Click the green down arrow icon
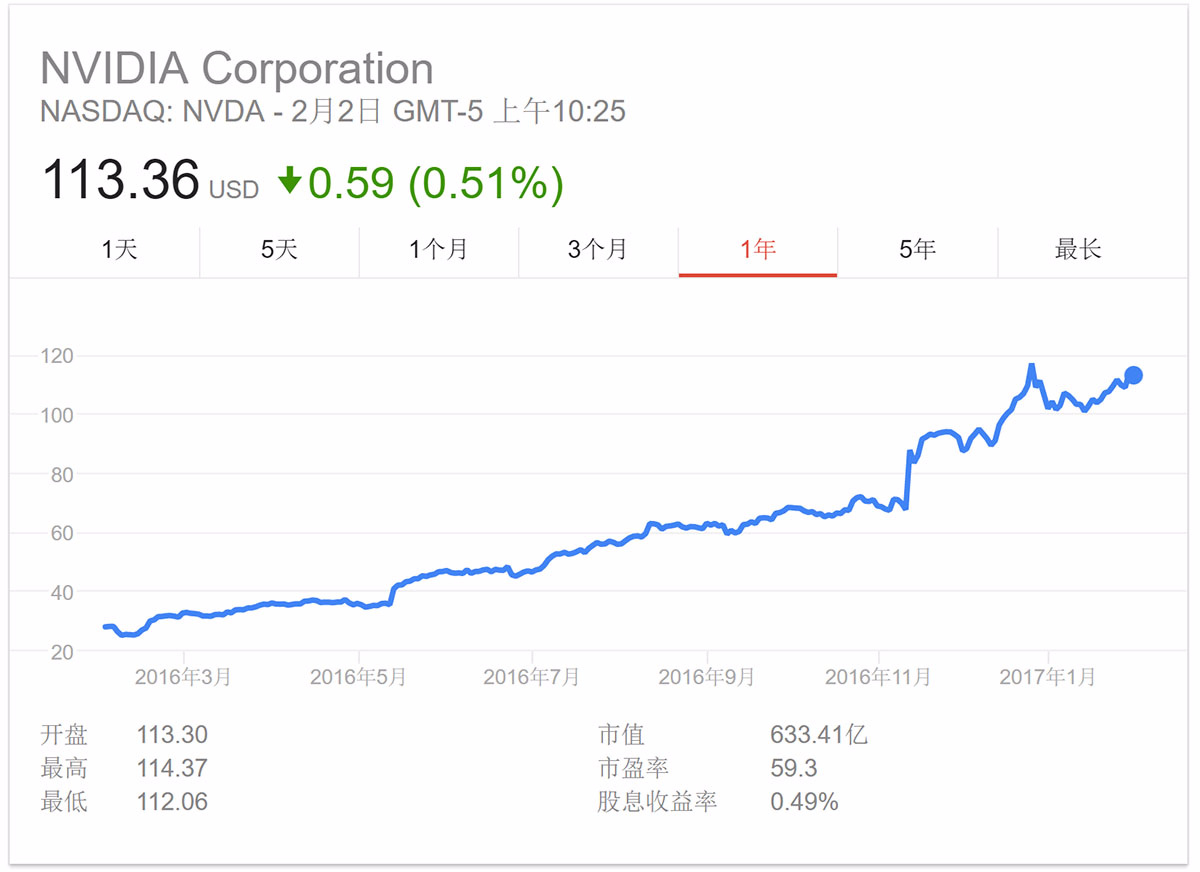 (x=289, y=181)
